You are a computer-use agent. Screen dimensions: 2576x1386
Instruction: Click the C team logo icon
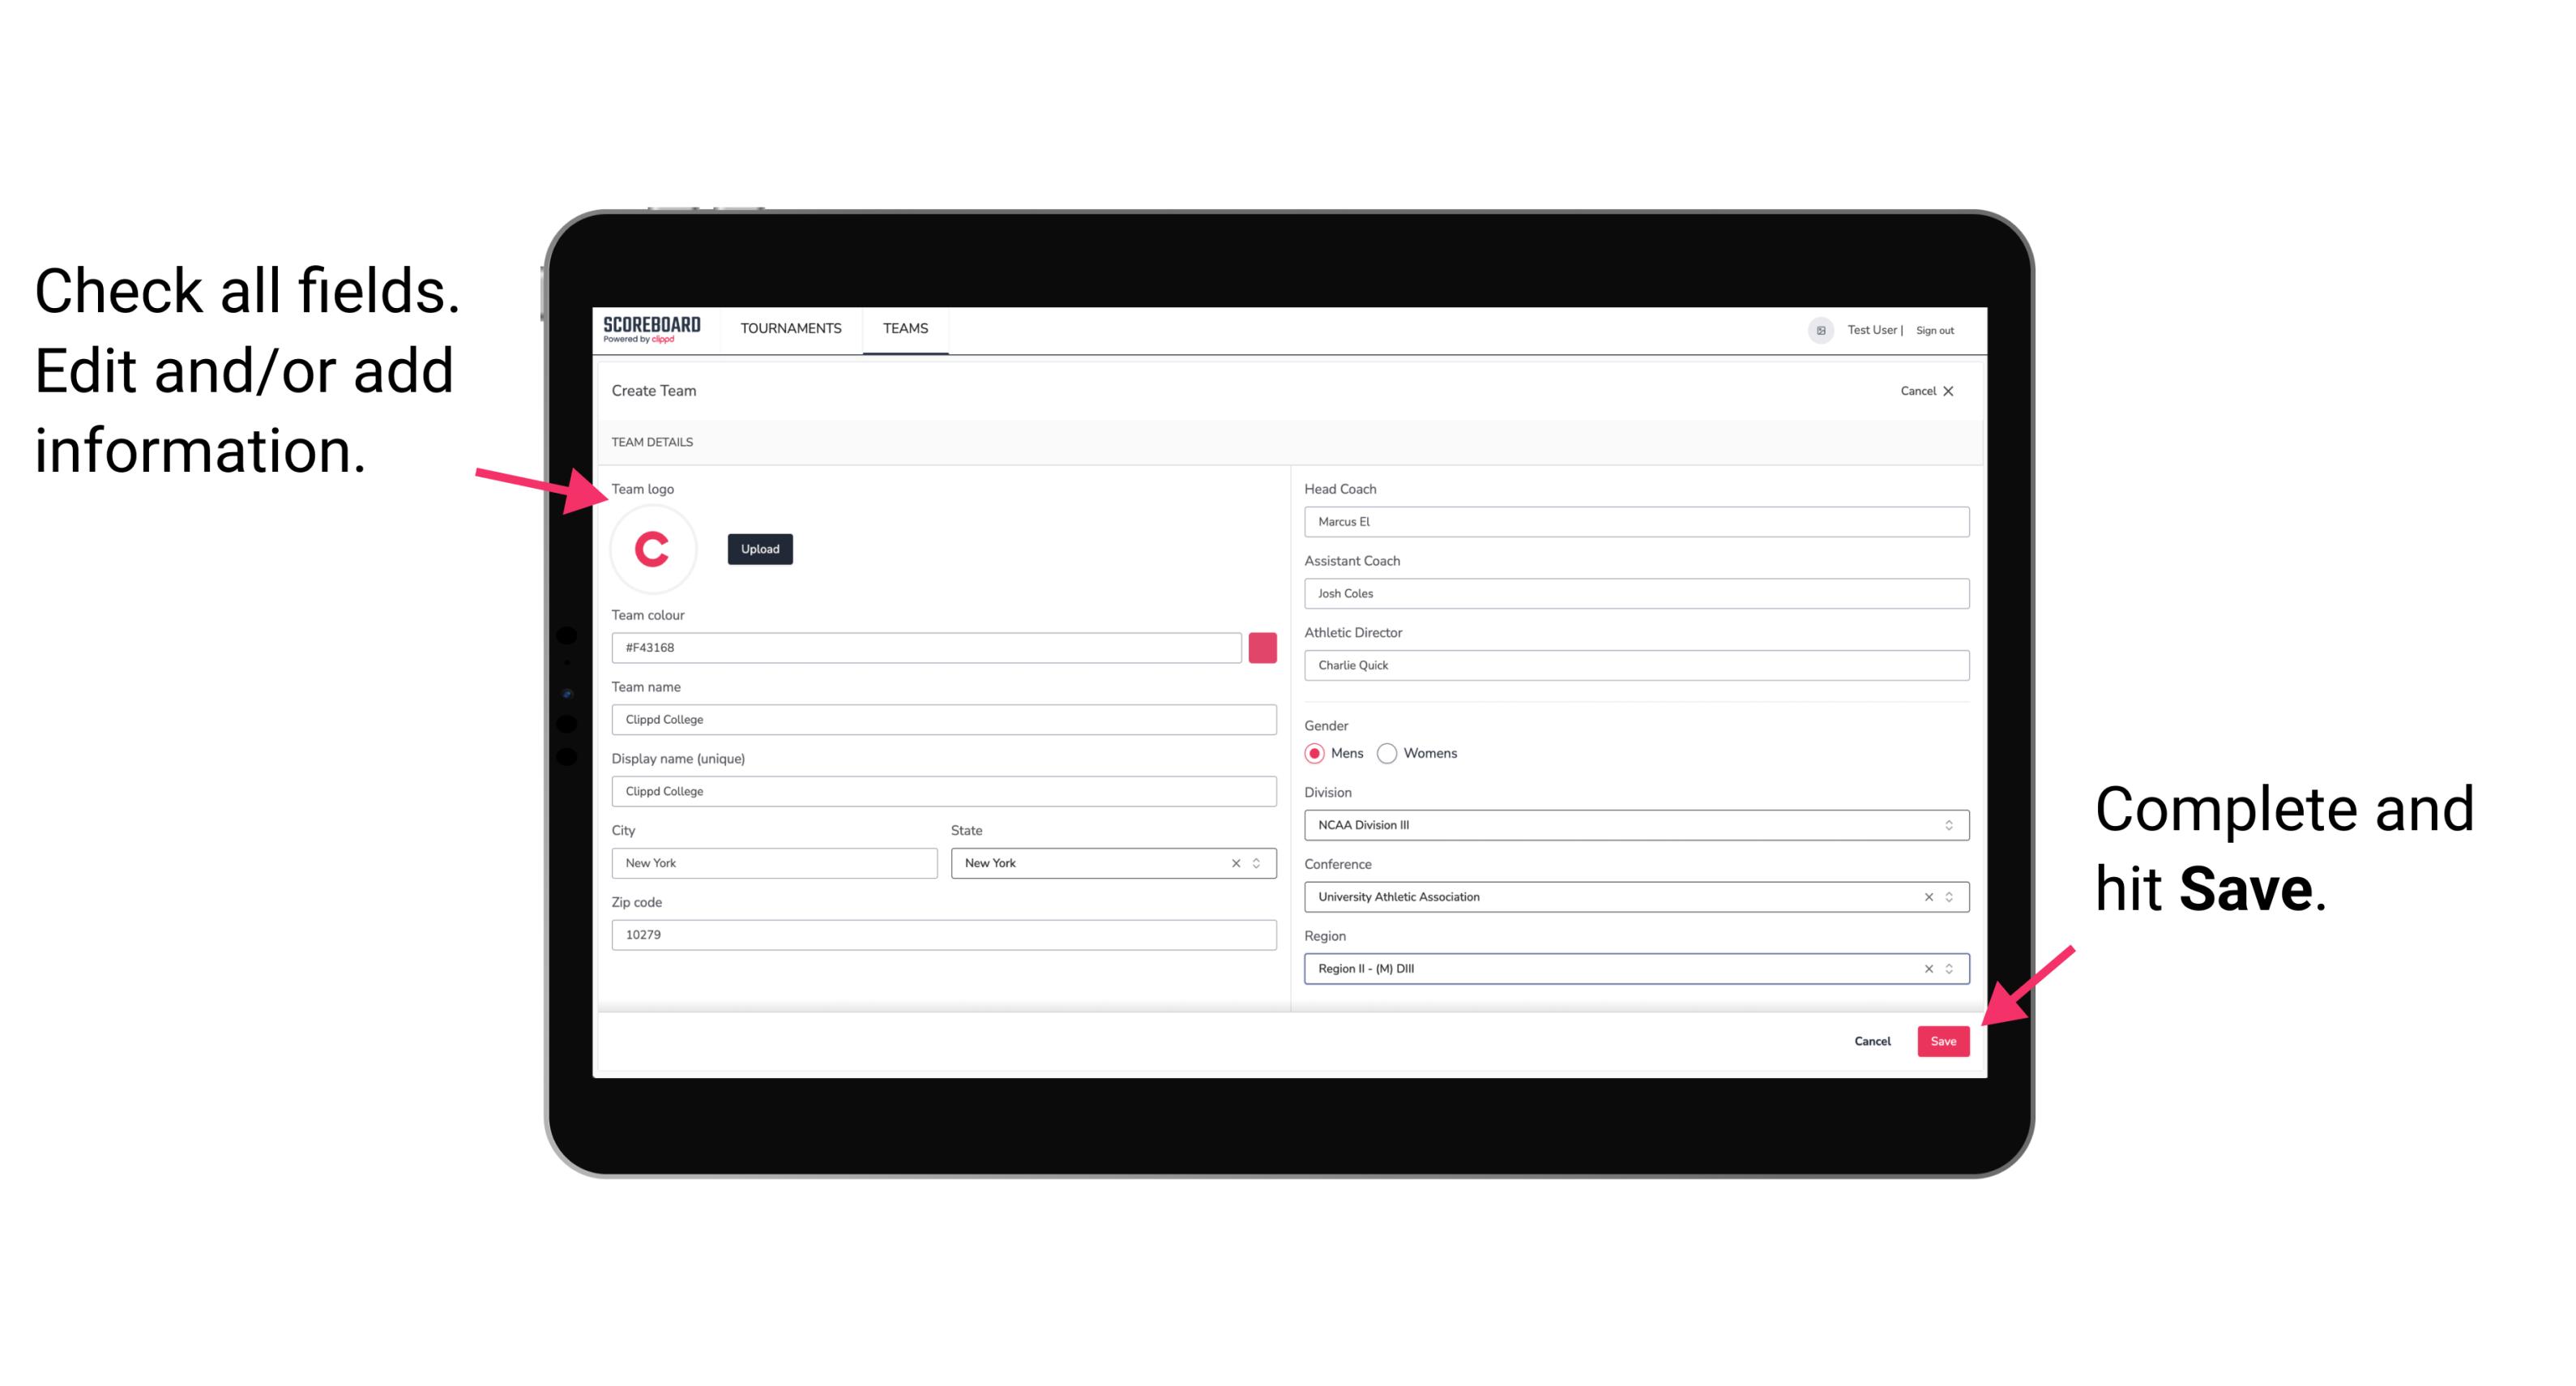coord(653,550)
